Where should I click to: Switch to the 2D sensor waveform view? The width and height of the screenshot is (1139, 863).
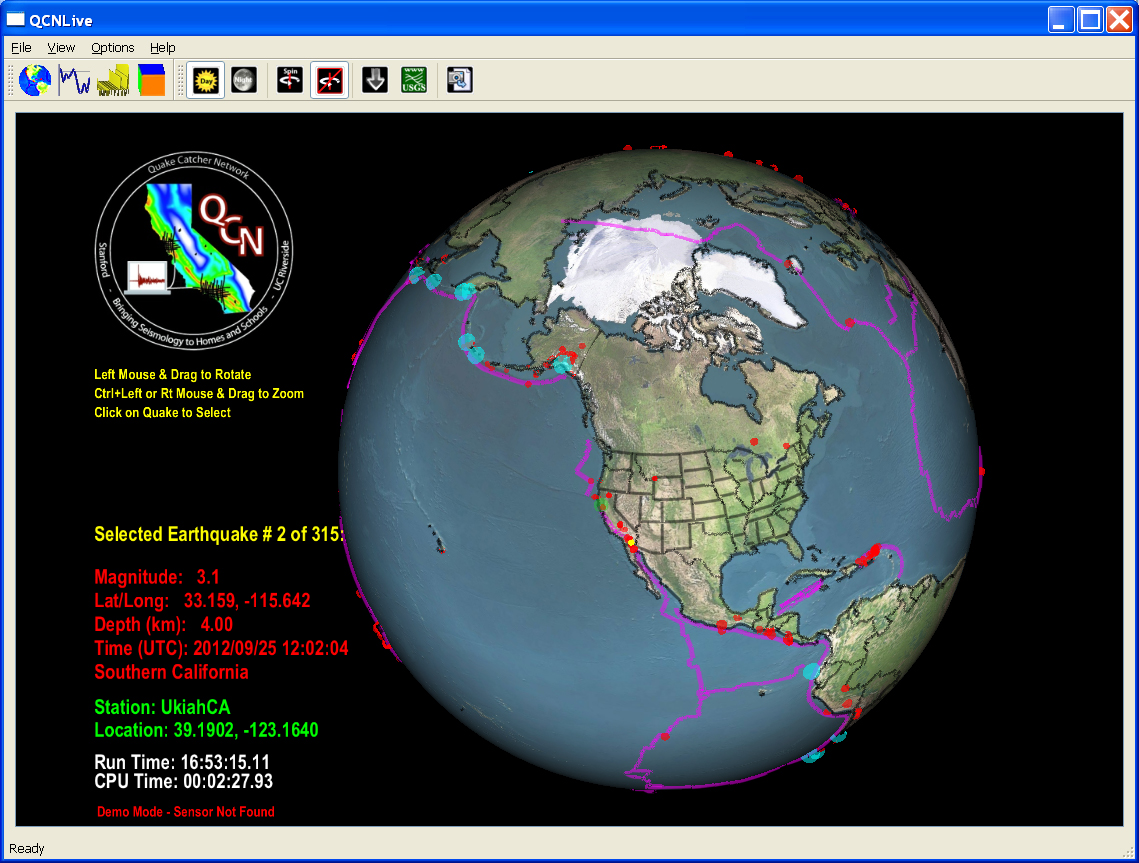coord(75,80)
